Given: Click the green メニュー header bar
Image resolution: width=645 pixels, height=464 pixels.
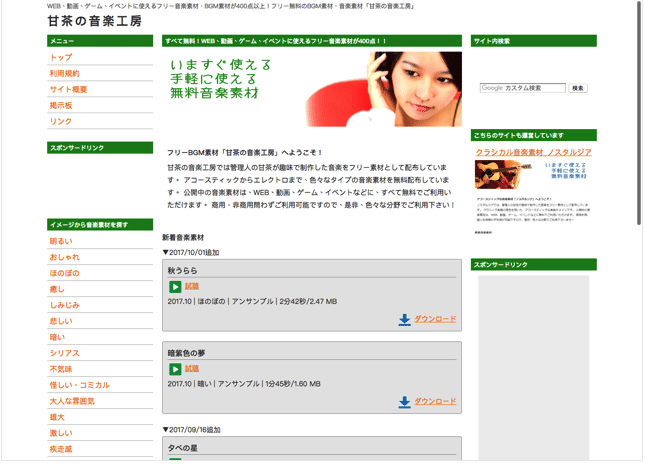Looking at the screenshot, I should click(100, 41).
